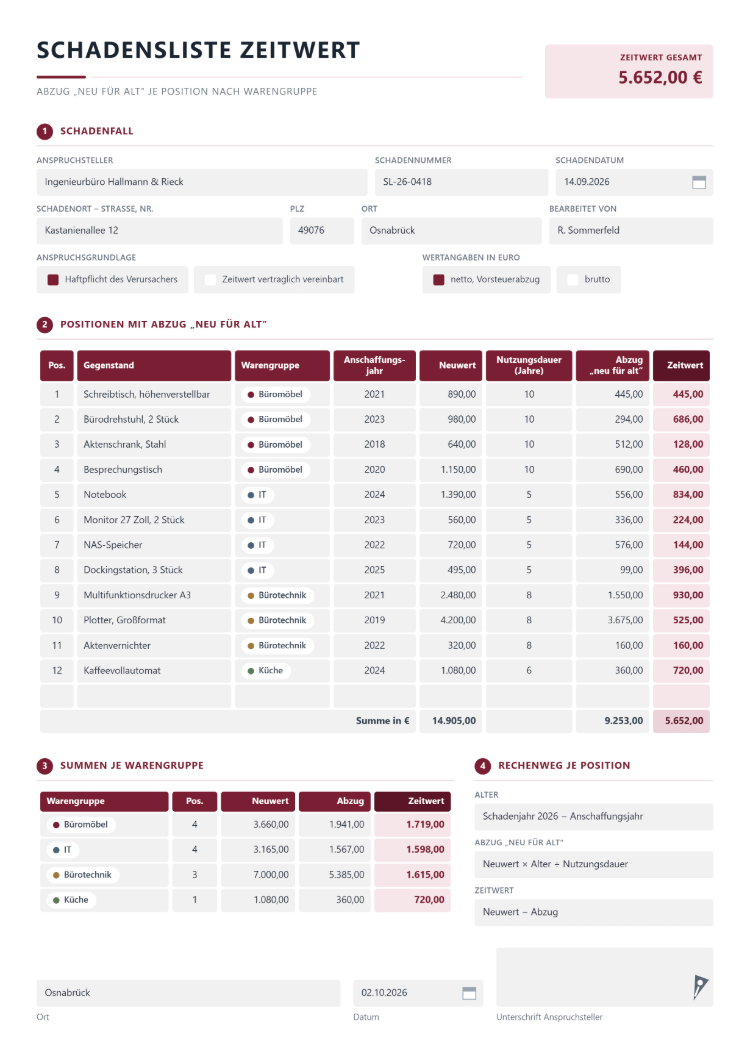
Task: Select the total Neuwert 14.905,00
Action: coord(451,721)
